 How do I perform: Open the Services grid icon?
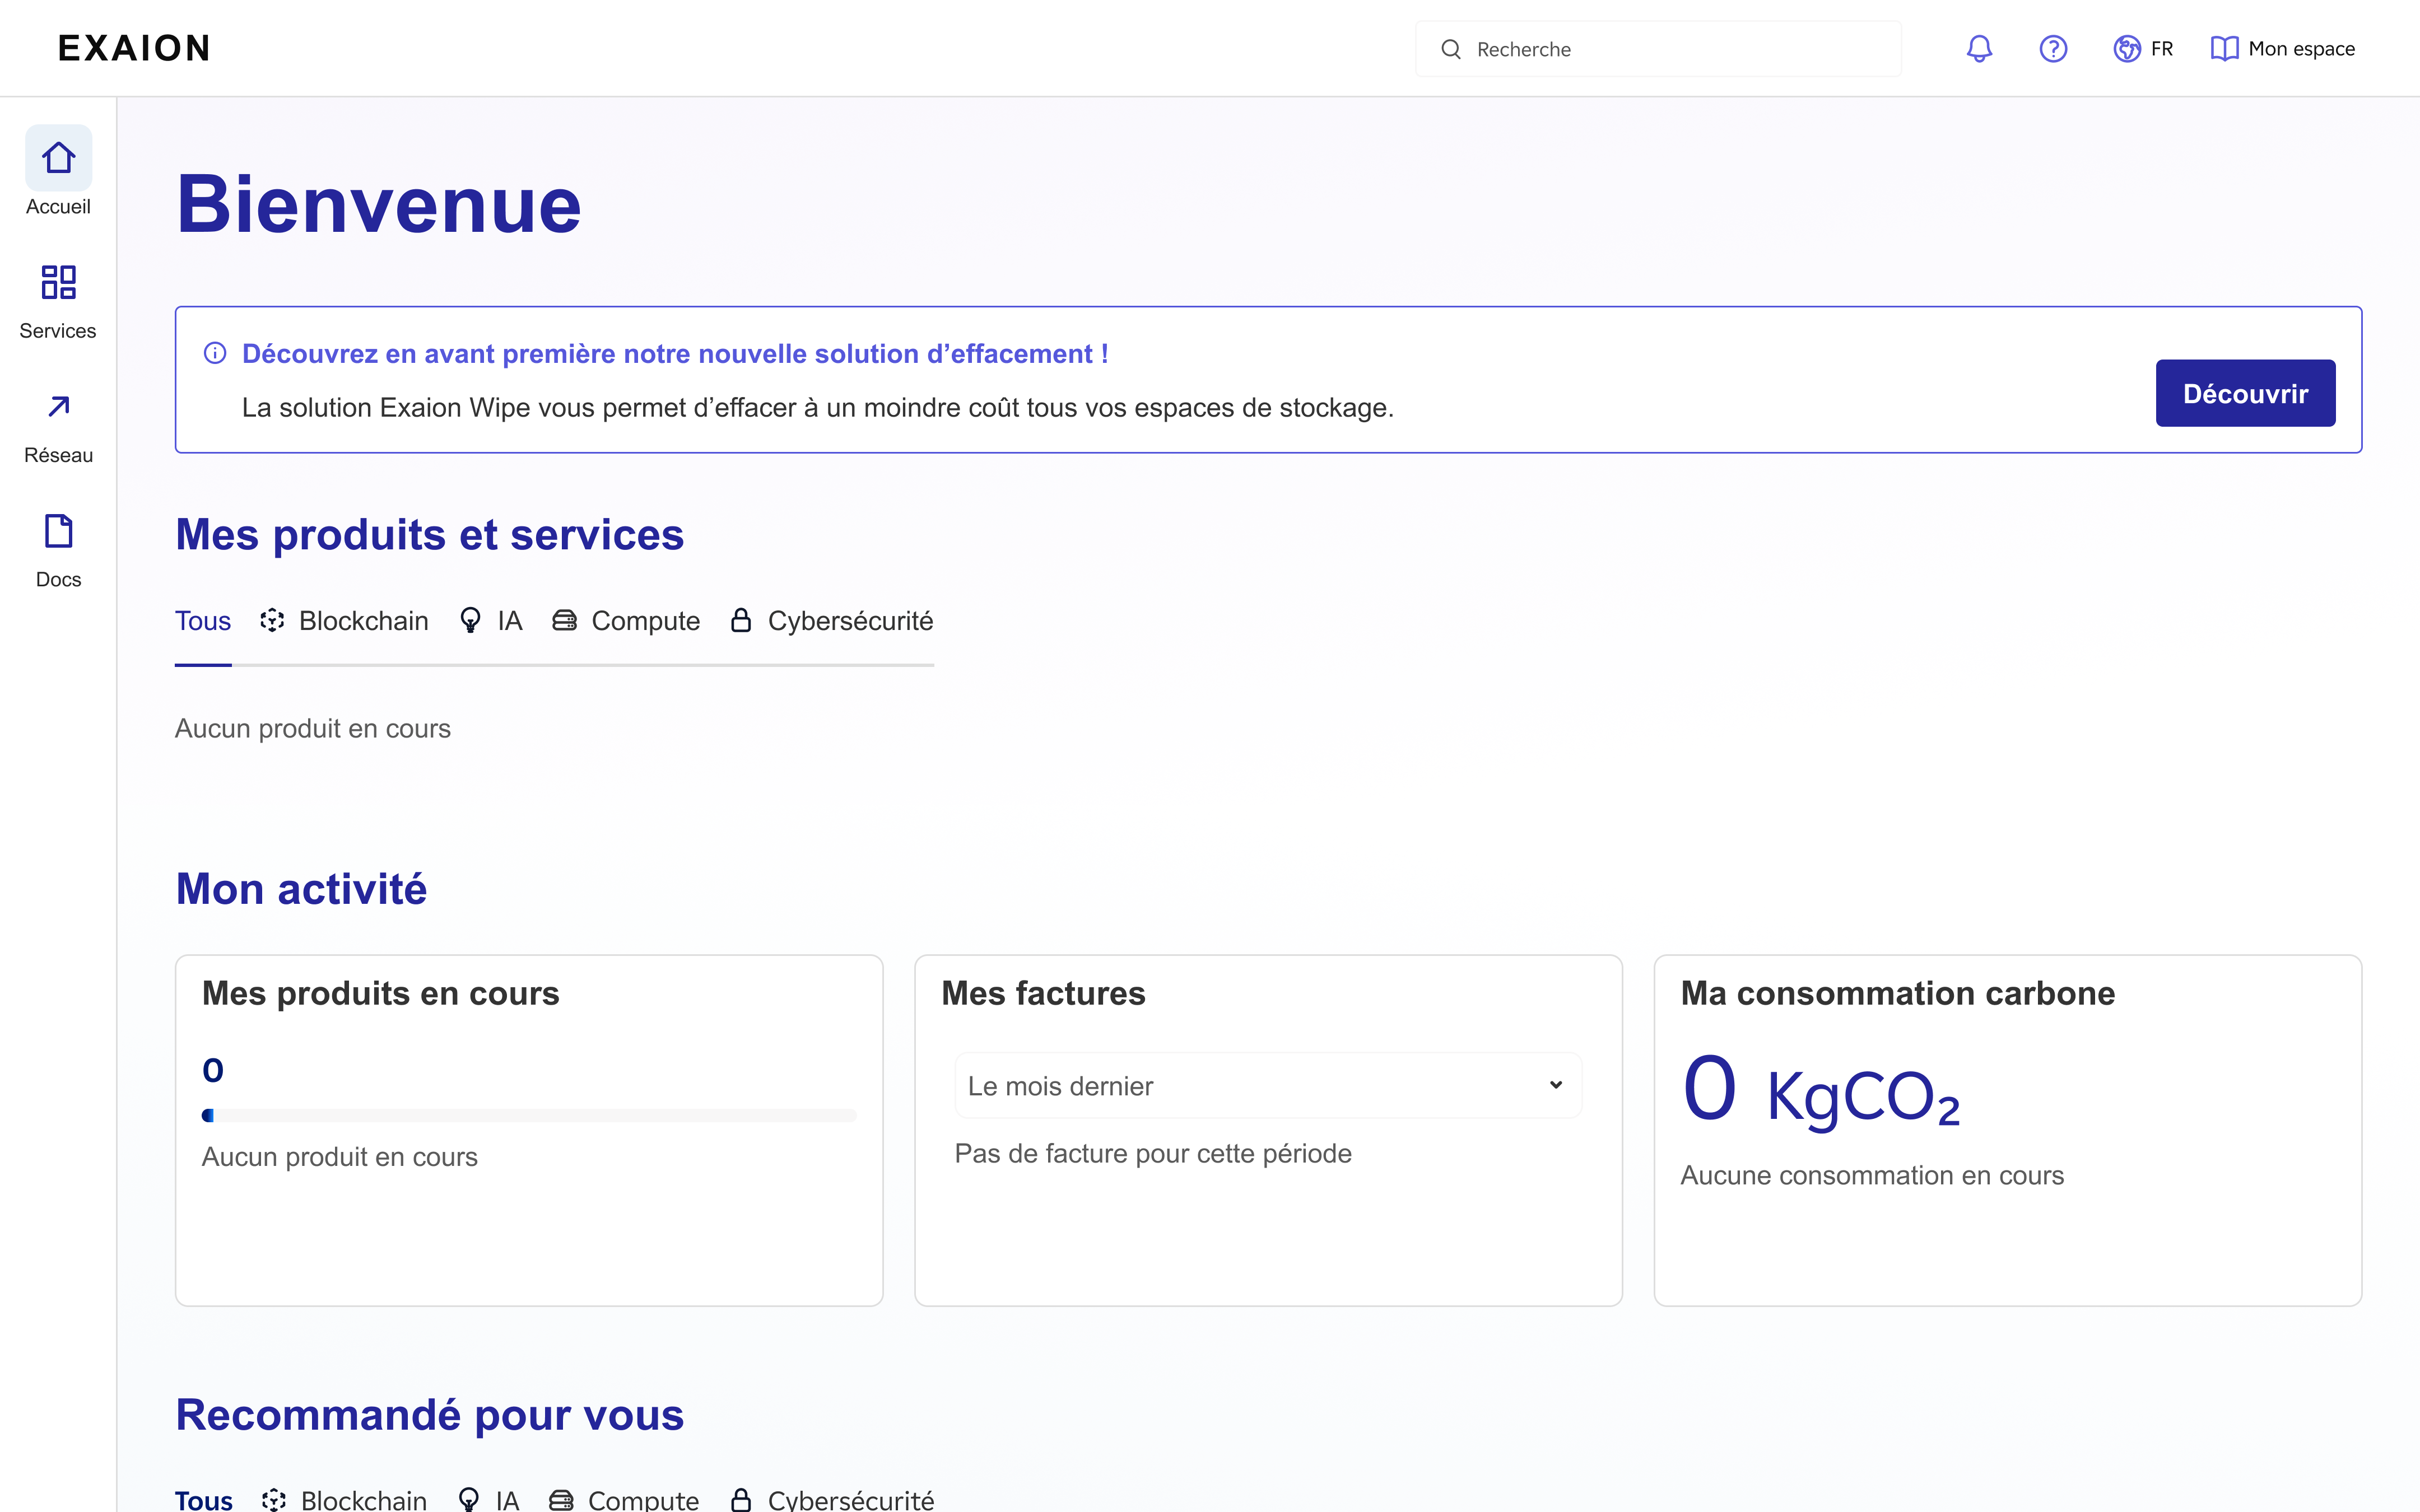[58, 283]
